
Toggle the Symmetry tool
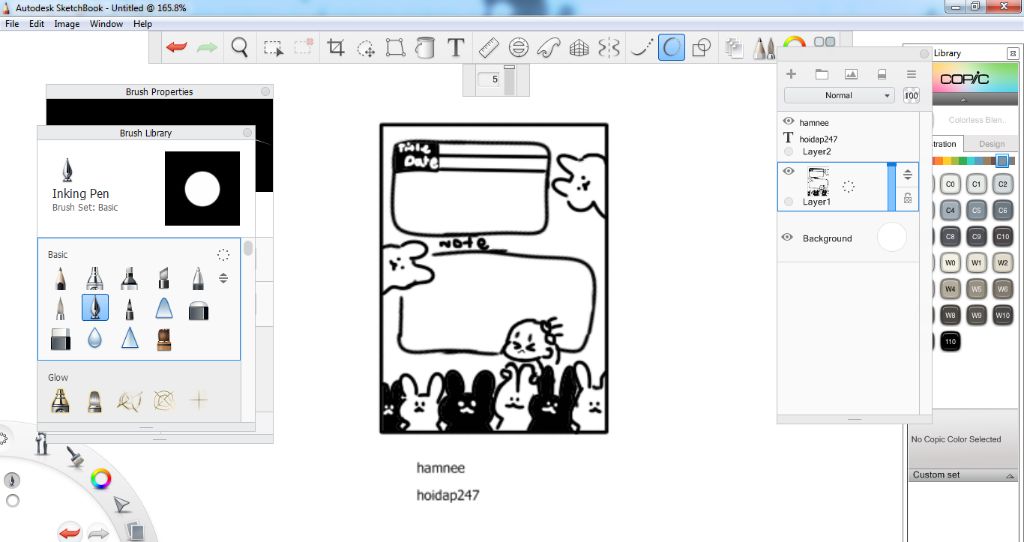[609, 48]
